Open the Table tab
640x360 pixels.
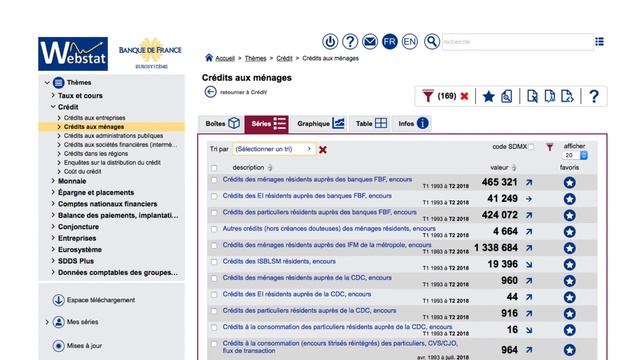coord(370,123)
